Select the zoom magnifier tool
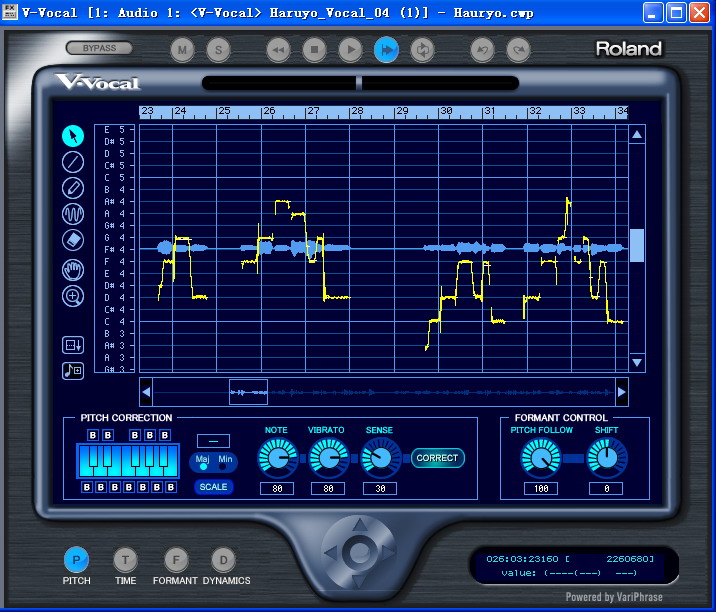 [x=73, y=296]
